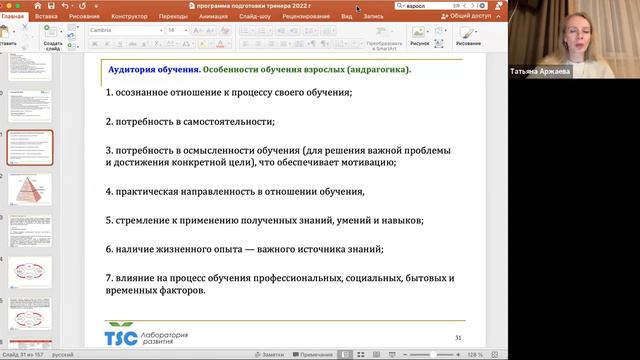
Task: Switch to the Переходы tab
Action: [173, 16]
